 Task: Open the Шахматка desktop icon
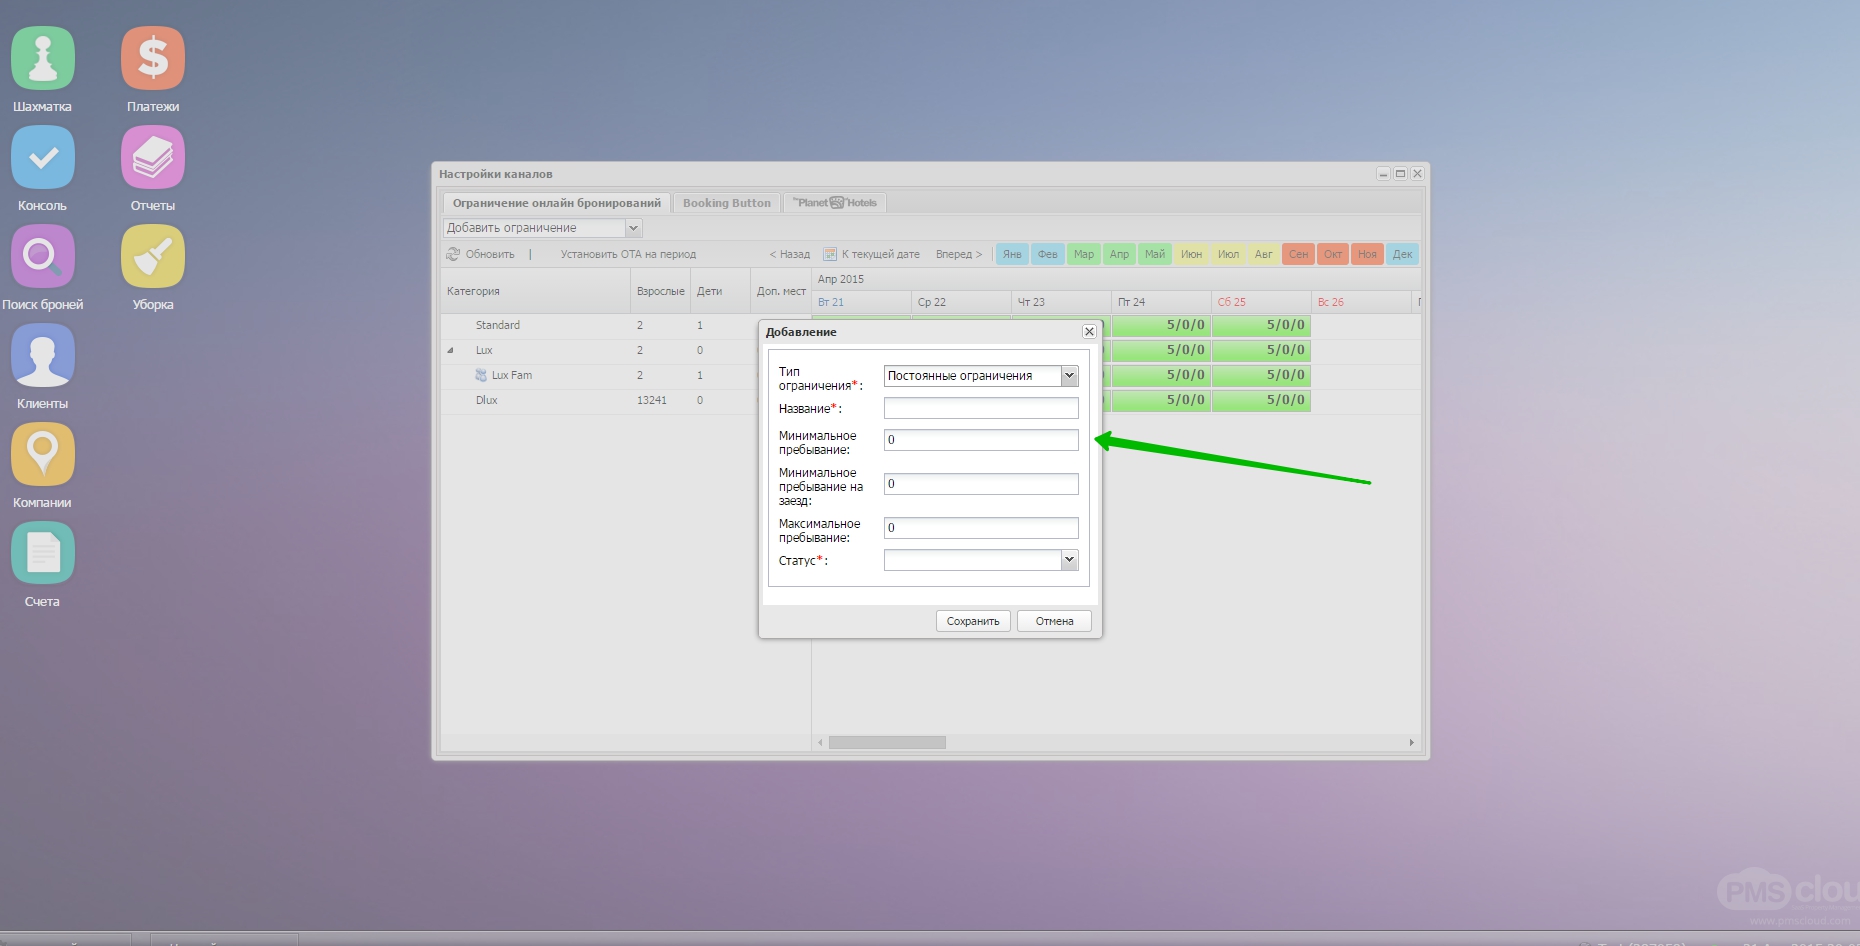click(42, 59)
